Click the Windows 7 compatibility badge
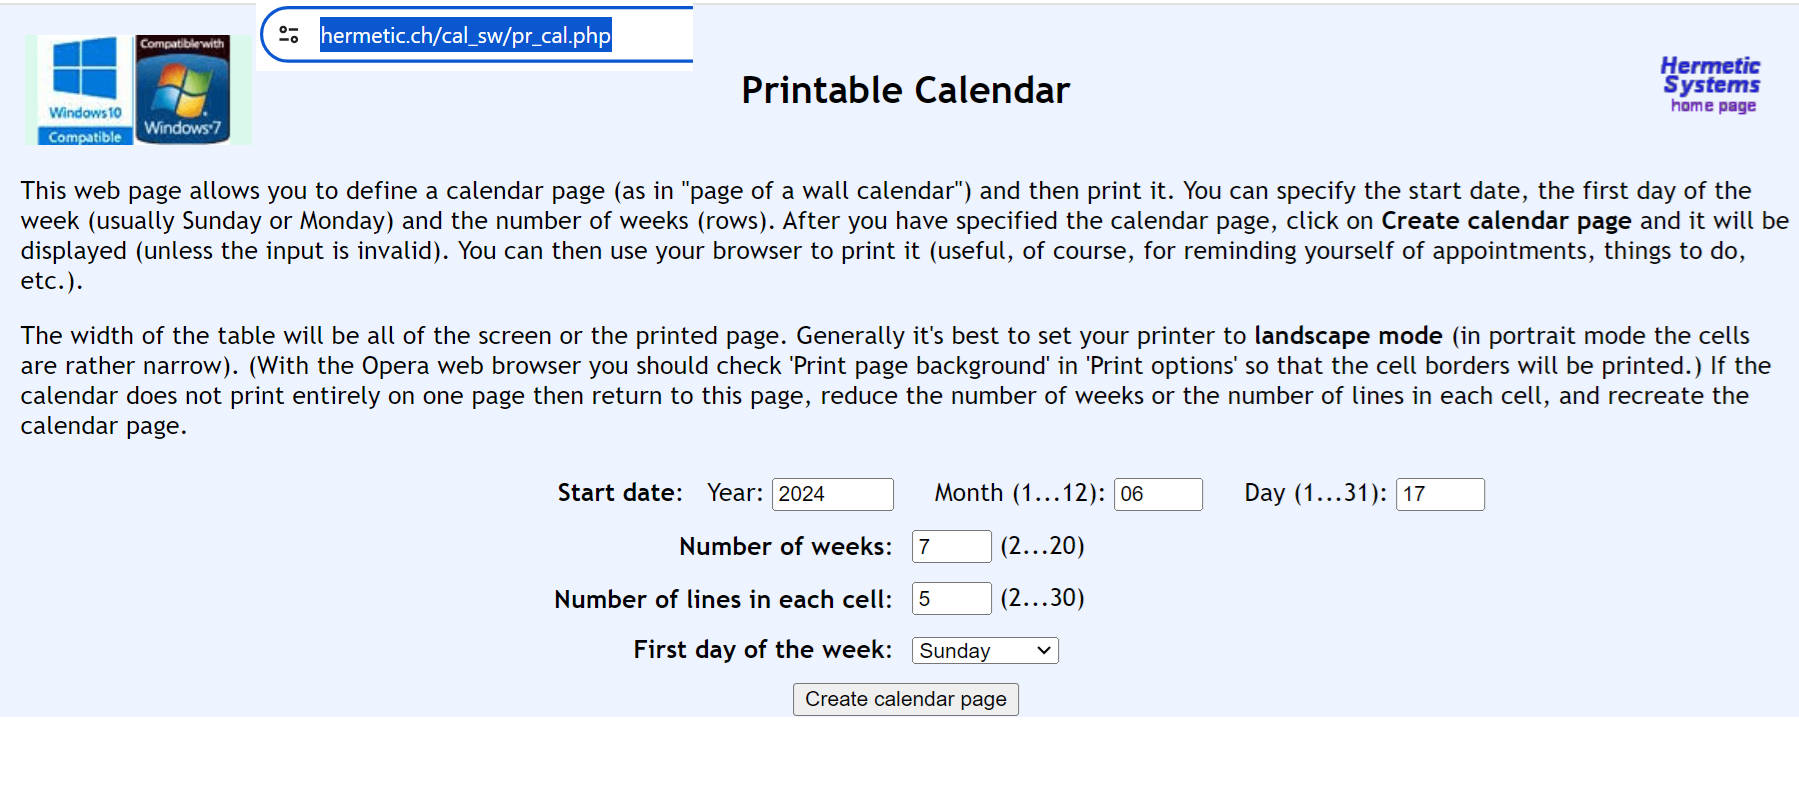This screenshot has width=1799, height=790. (183, 90)
